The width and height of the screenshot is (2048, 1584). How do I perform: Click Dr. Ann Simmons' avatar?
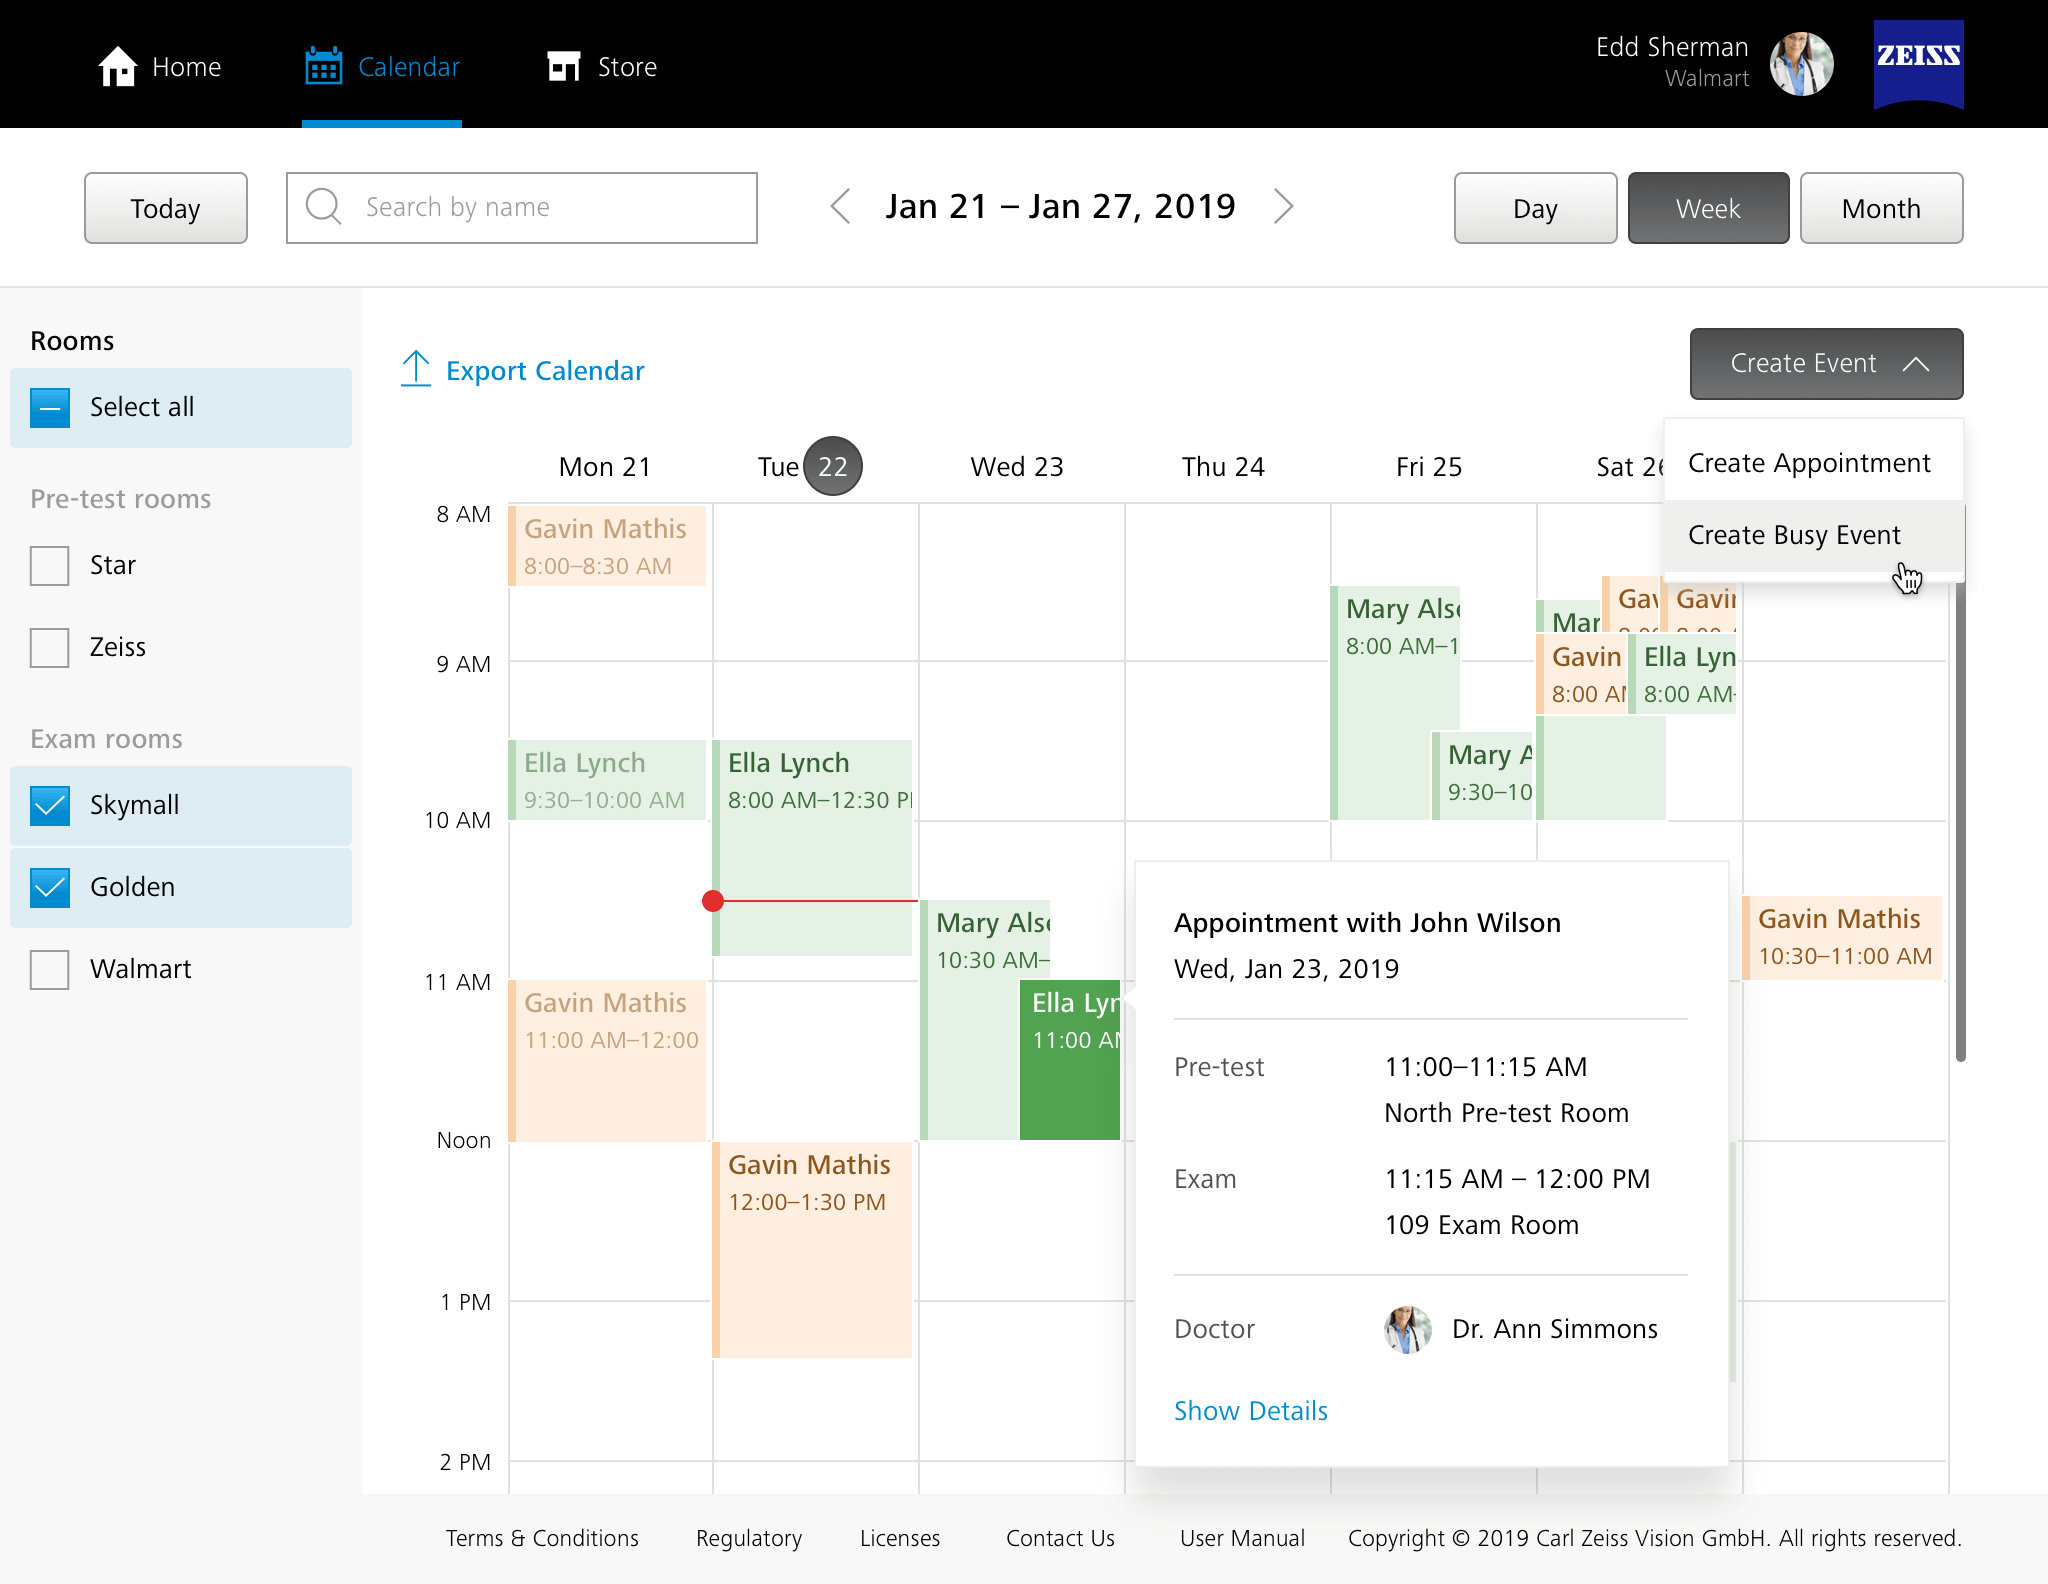point(1408,1329)
